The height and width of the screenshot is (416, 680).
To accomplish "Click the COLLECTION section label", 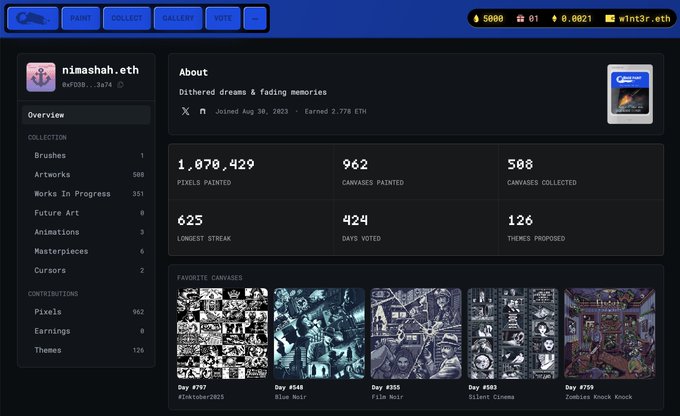I will (47, 138).
